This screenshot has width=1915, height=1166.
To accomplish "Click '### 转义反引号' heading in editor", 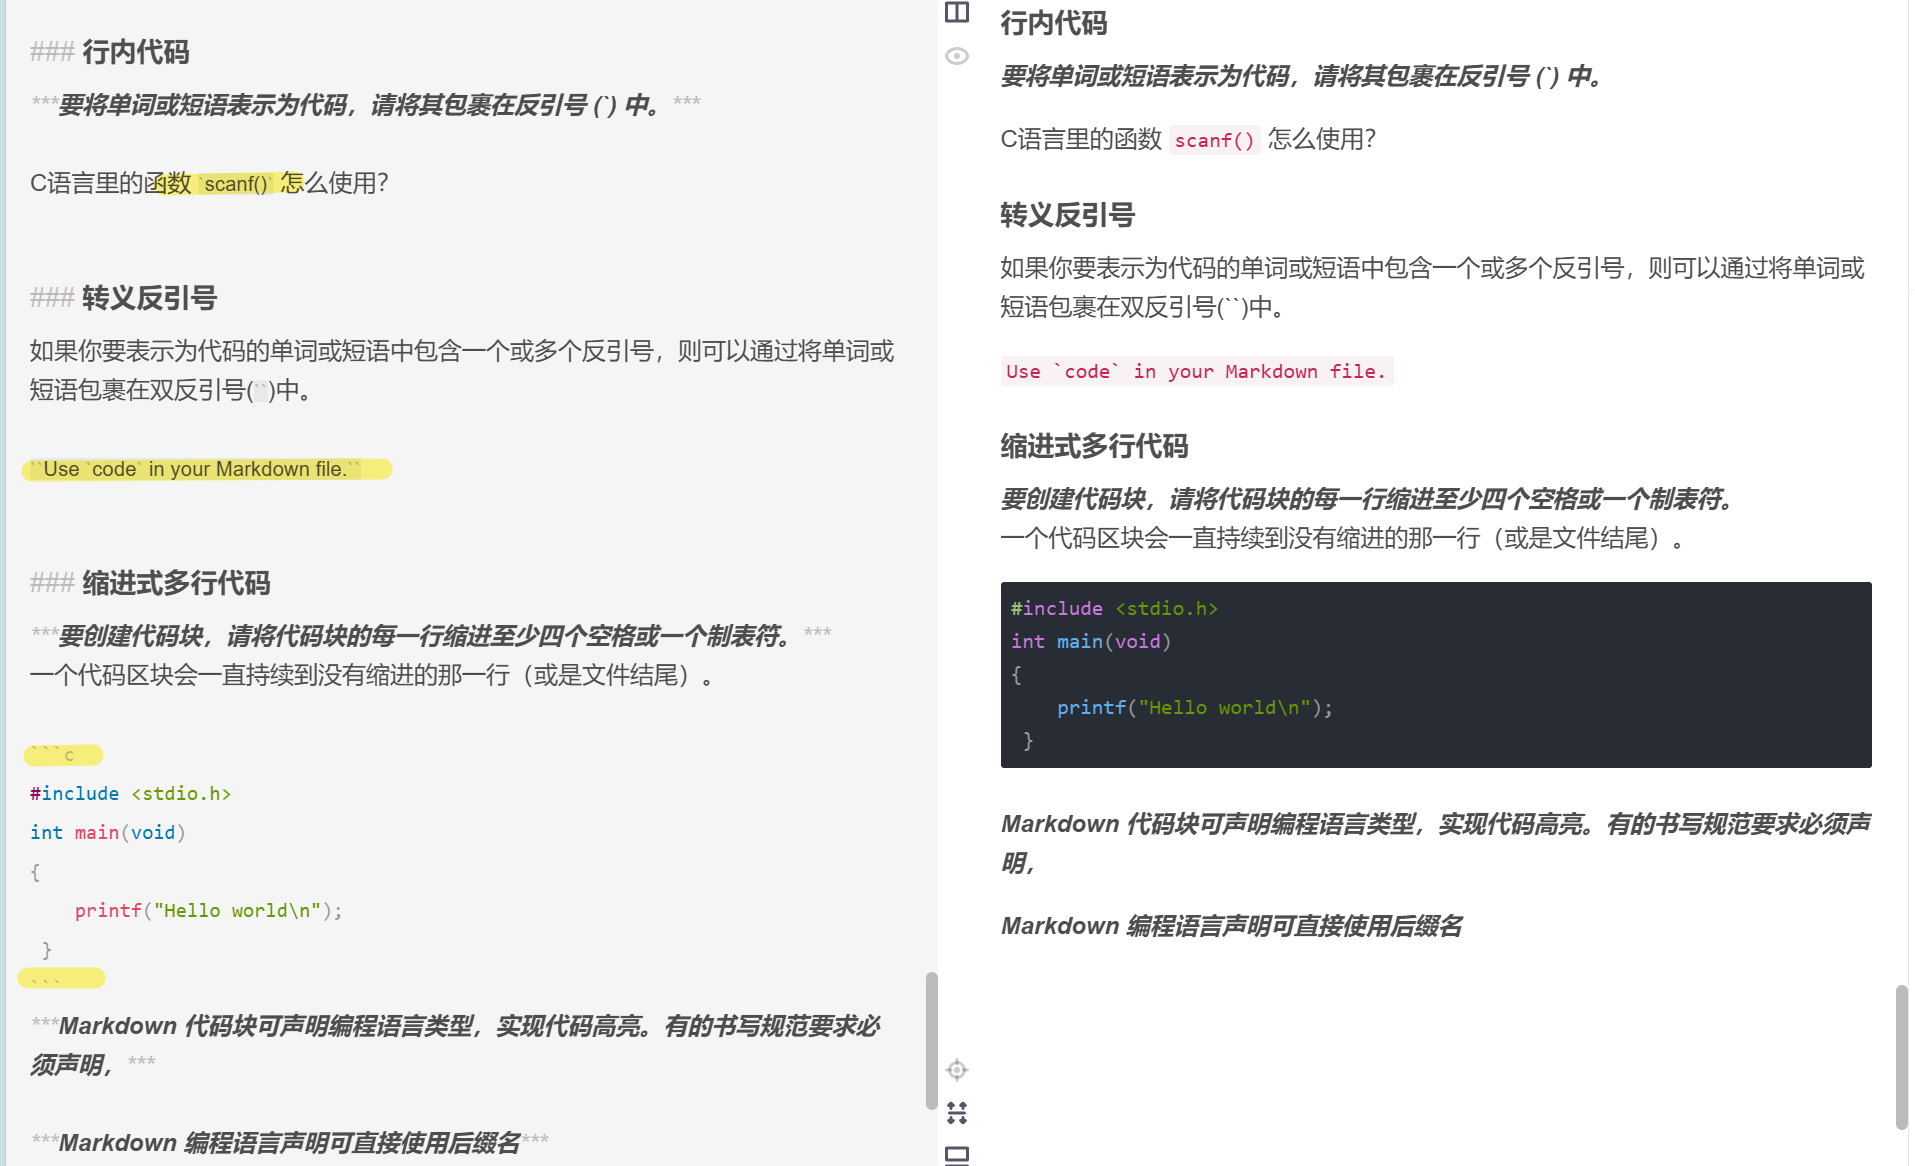I will 124,298.
